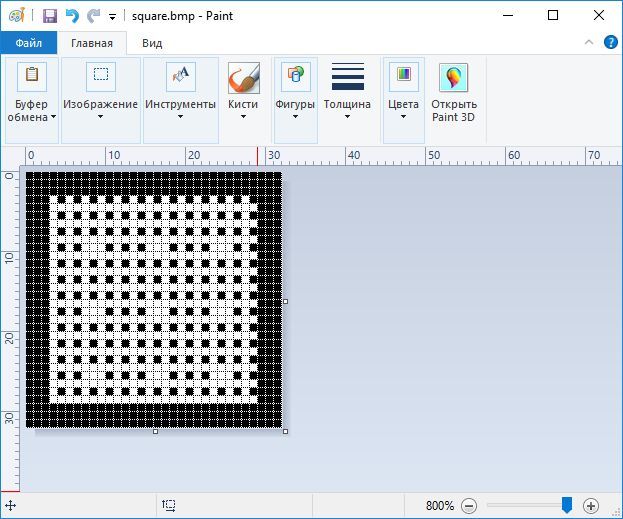623x519 pixels.
Task: Open Paint 3D via its icon
Action: pos(453,77)
